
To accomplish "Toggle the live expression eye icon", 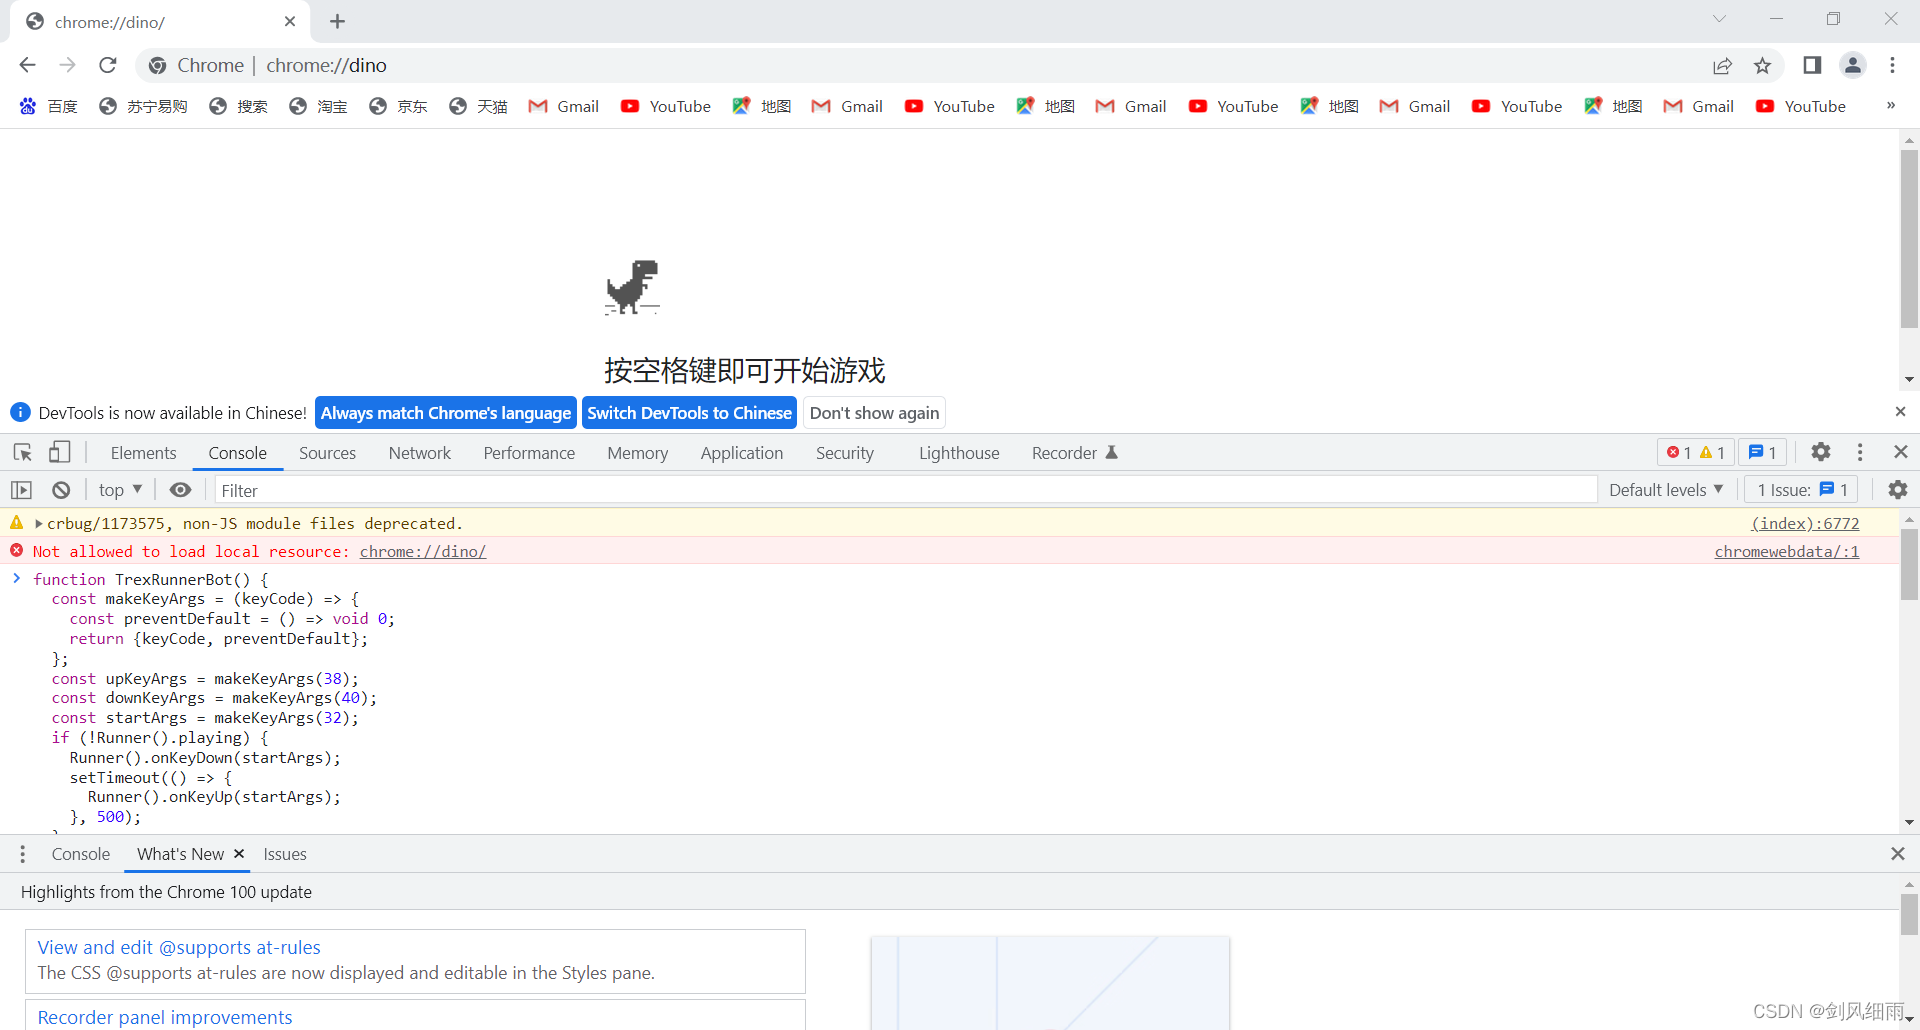I will click(180, 490).
